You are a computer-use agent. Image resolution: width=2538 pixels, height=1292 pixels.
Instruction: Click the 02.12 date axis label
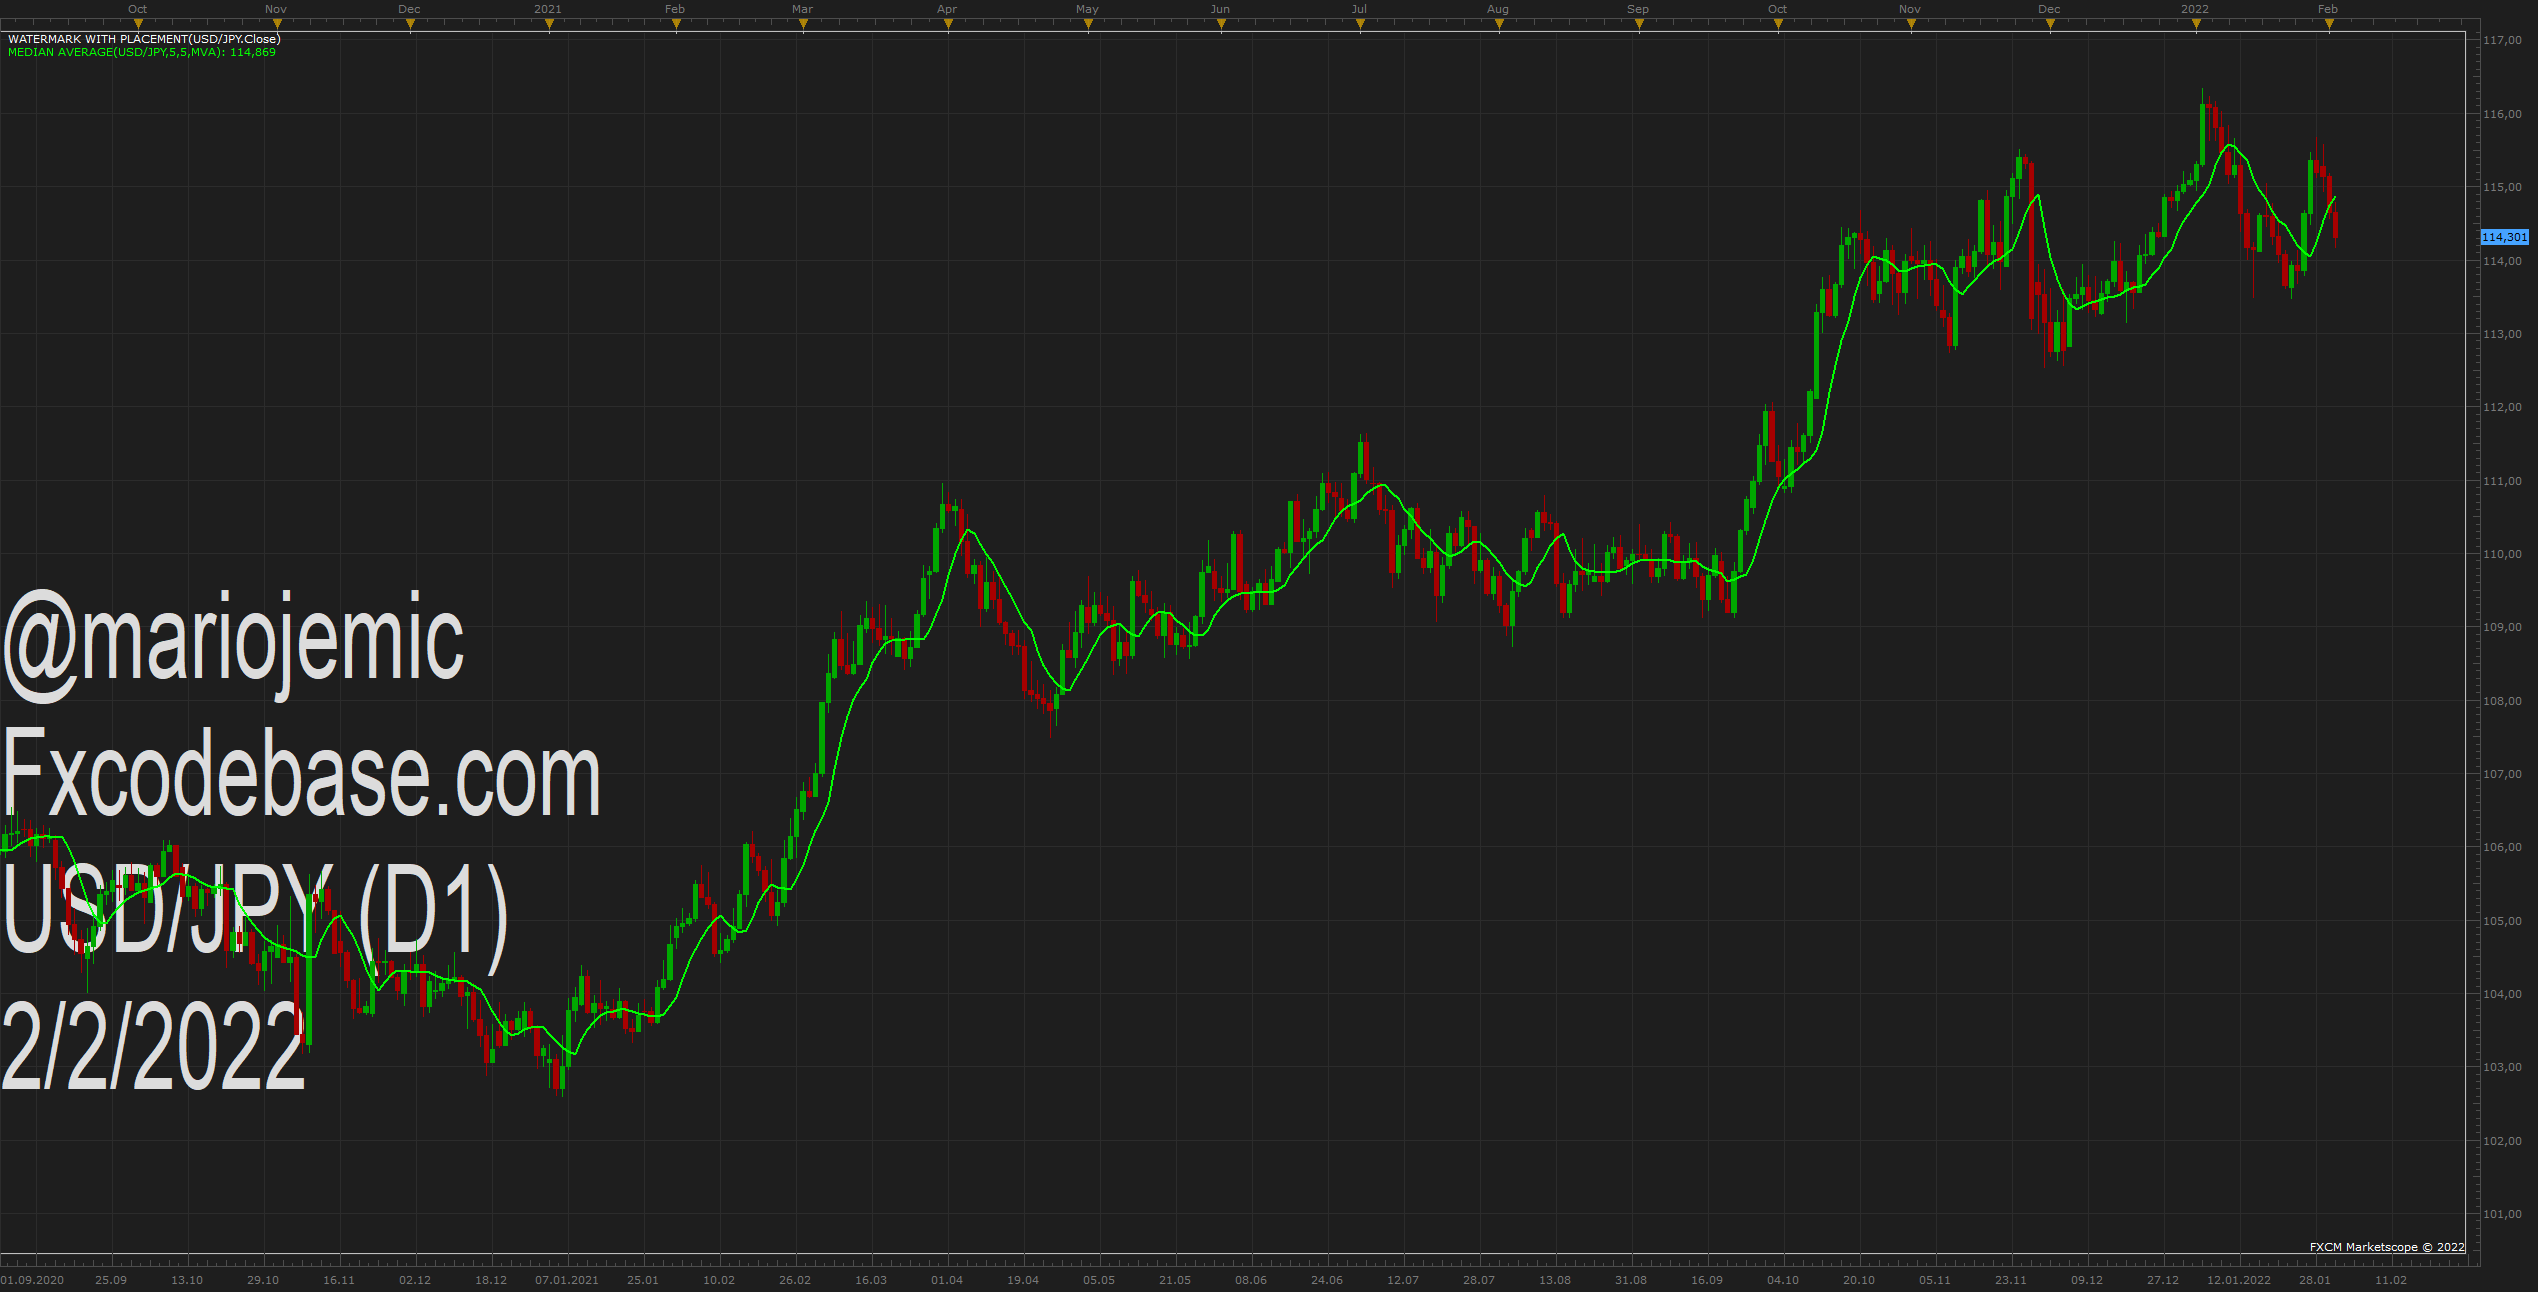[x=415, y=1280]
